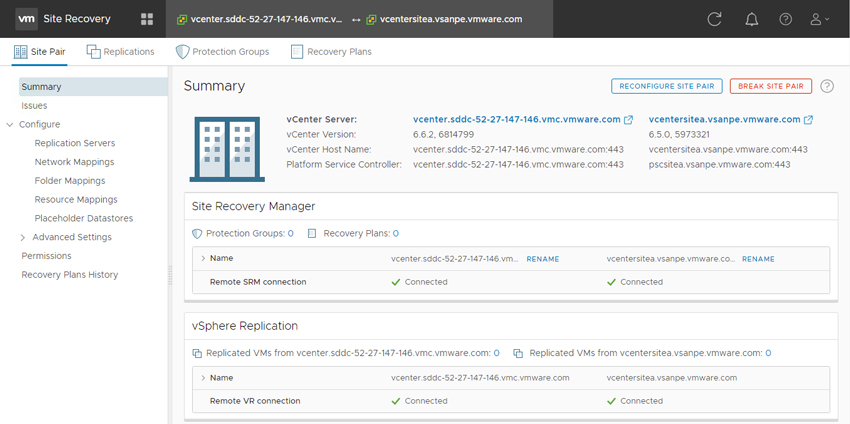Screen dimensions: 850x424
Task: Click the large site building icon
Action: coord(227,149)
